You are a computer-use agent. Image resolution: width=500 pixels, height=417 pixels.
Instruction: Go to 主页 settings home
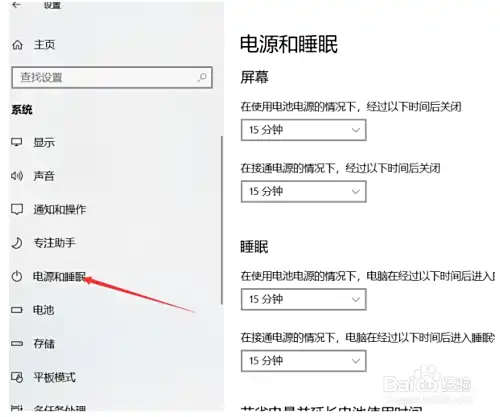coord(44,45)
